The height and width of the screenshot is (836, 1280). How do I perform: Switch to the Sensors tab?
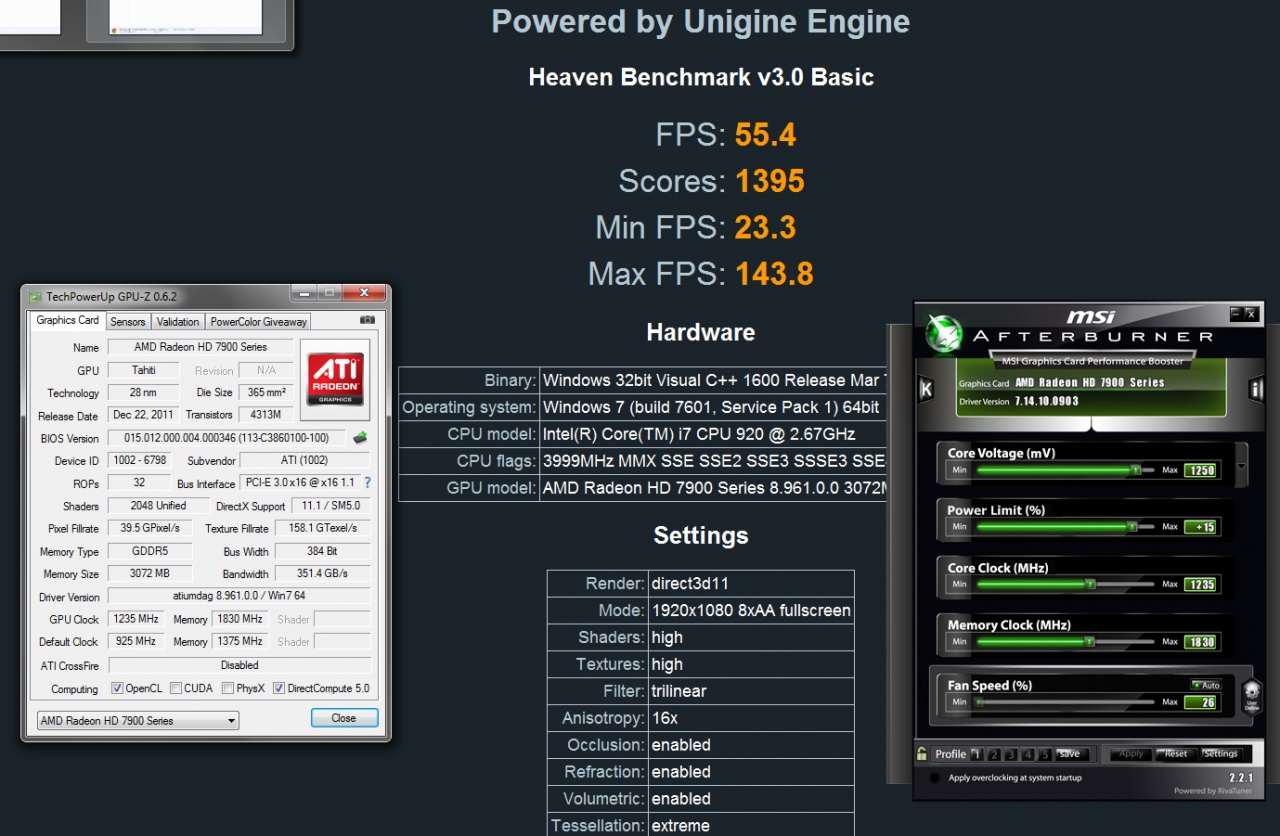point(128,321)
